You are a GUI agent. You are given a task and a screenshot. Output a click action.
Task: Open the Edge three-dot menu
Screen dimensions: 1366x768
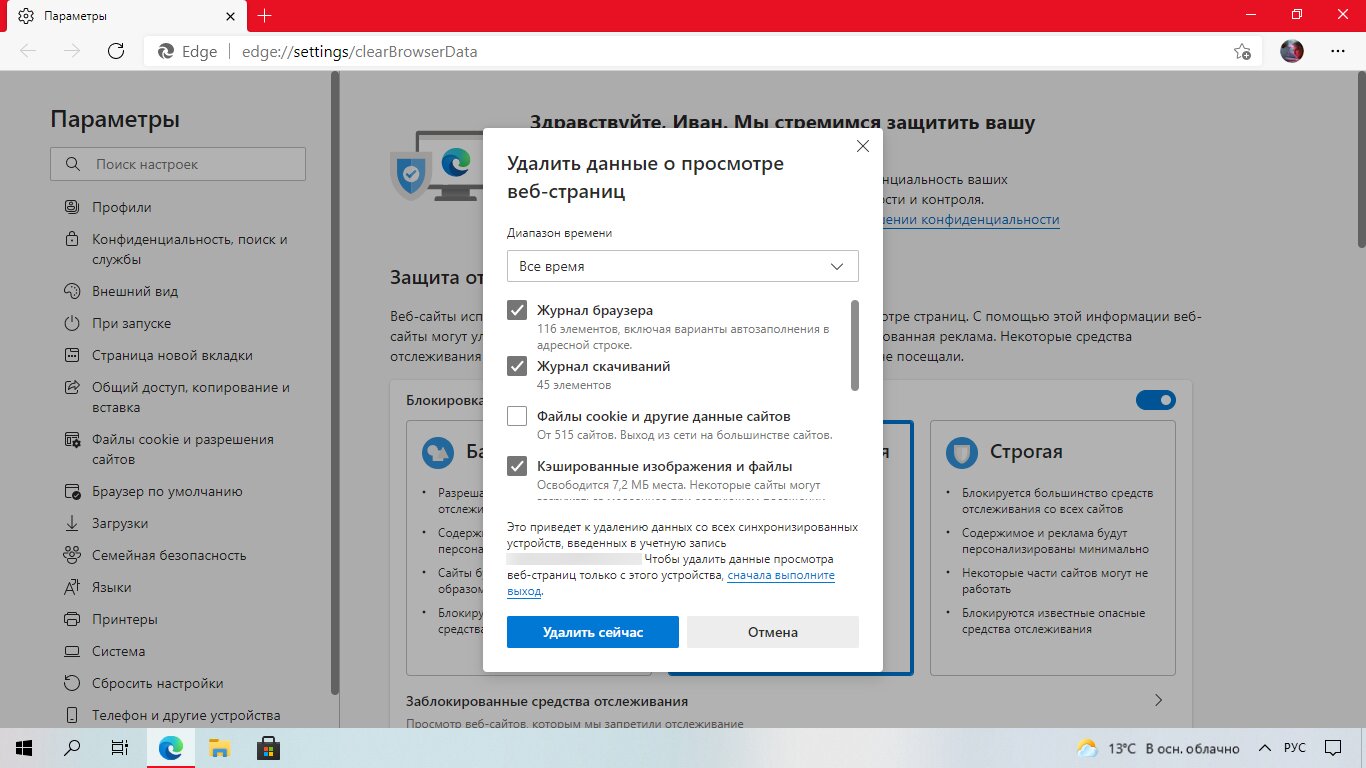tap(1338, 51)
